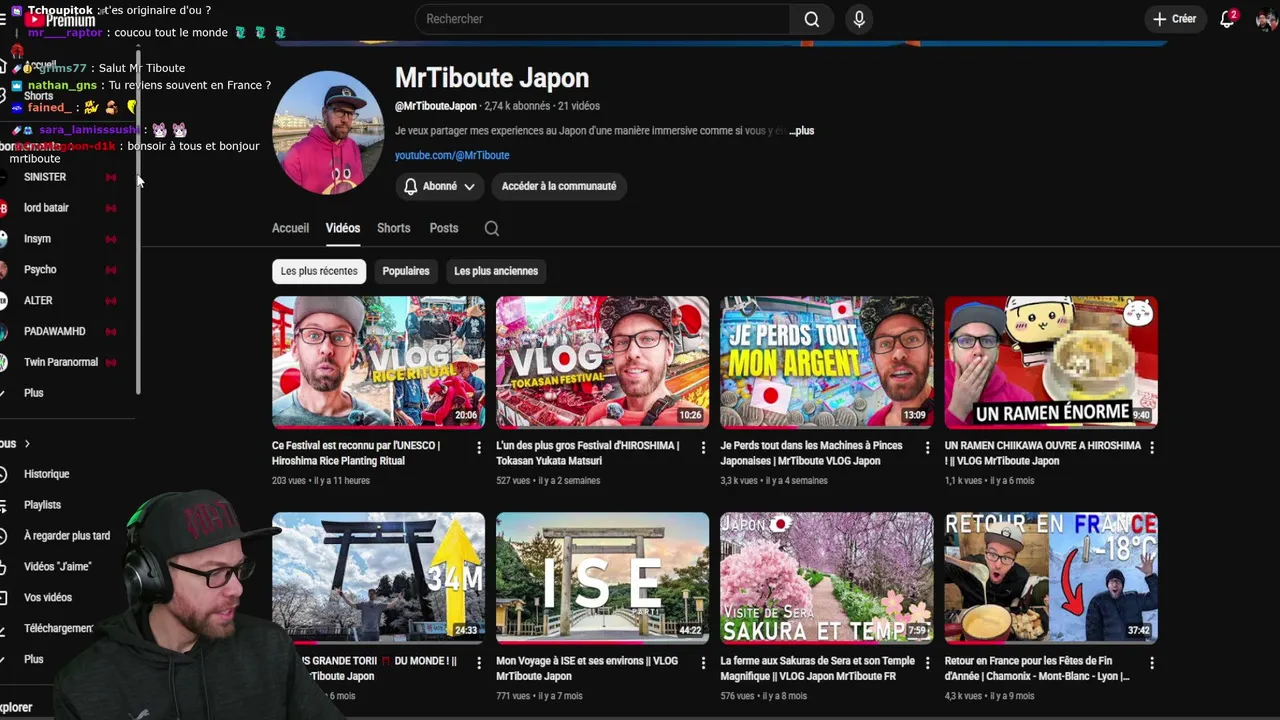Click the channel search magnifier icon
Image resolution: width=1280 pixels, height=720 pixels.
pos(491,228)
